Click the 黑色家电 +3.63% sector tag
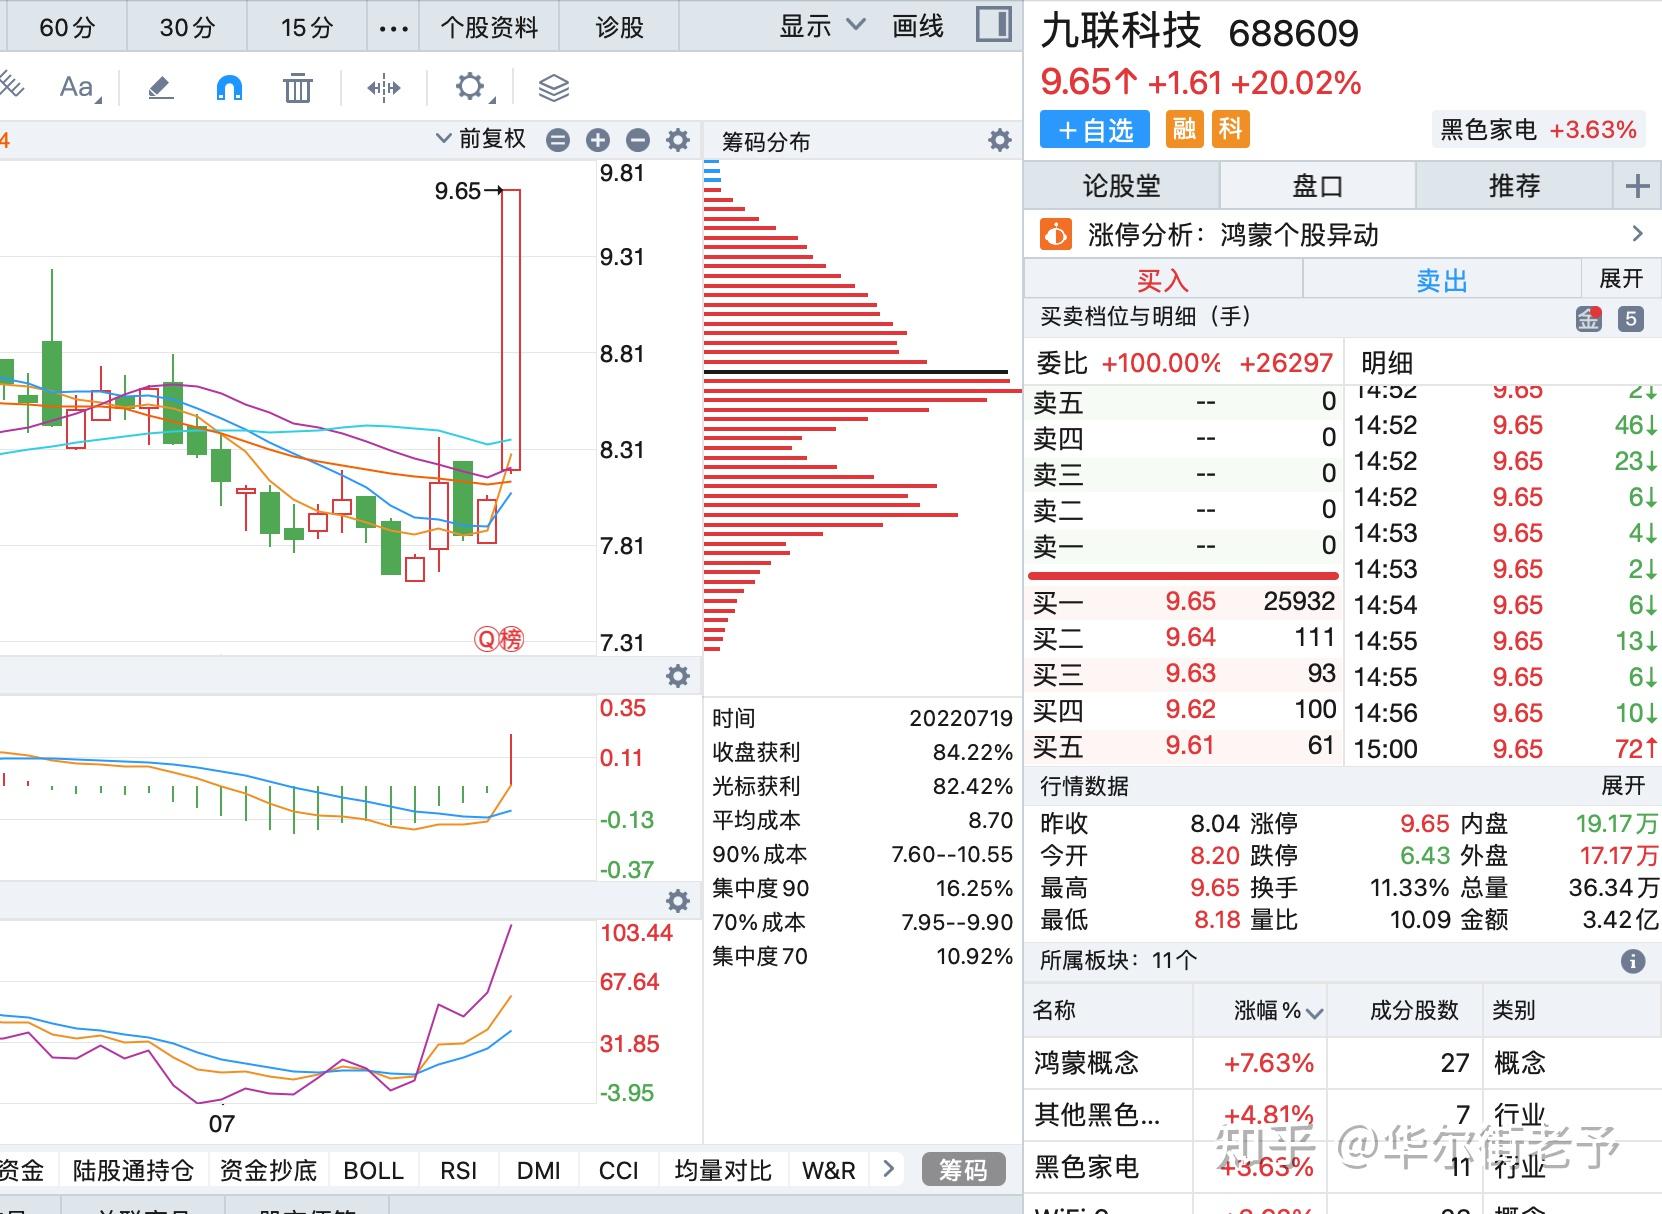This screenshot has height=1214, width=1662. pos(1538,129)
